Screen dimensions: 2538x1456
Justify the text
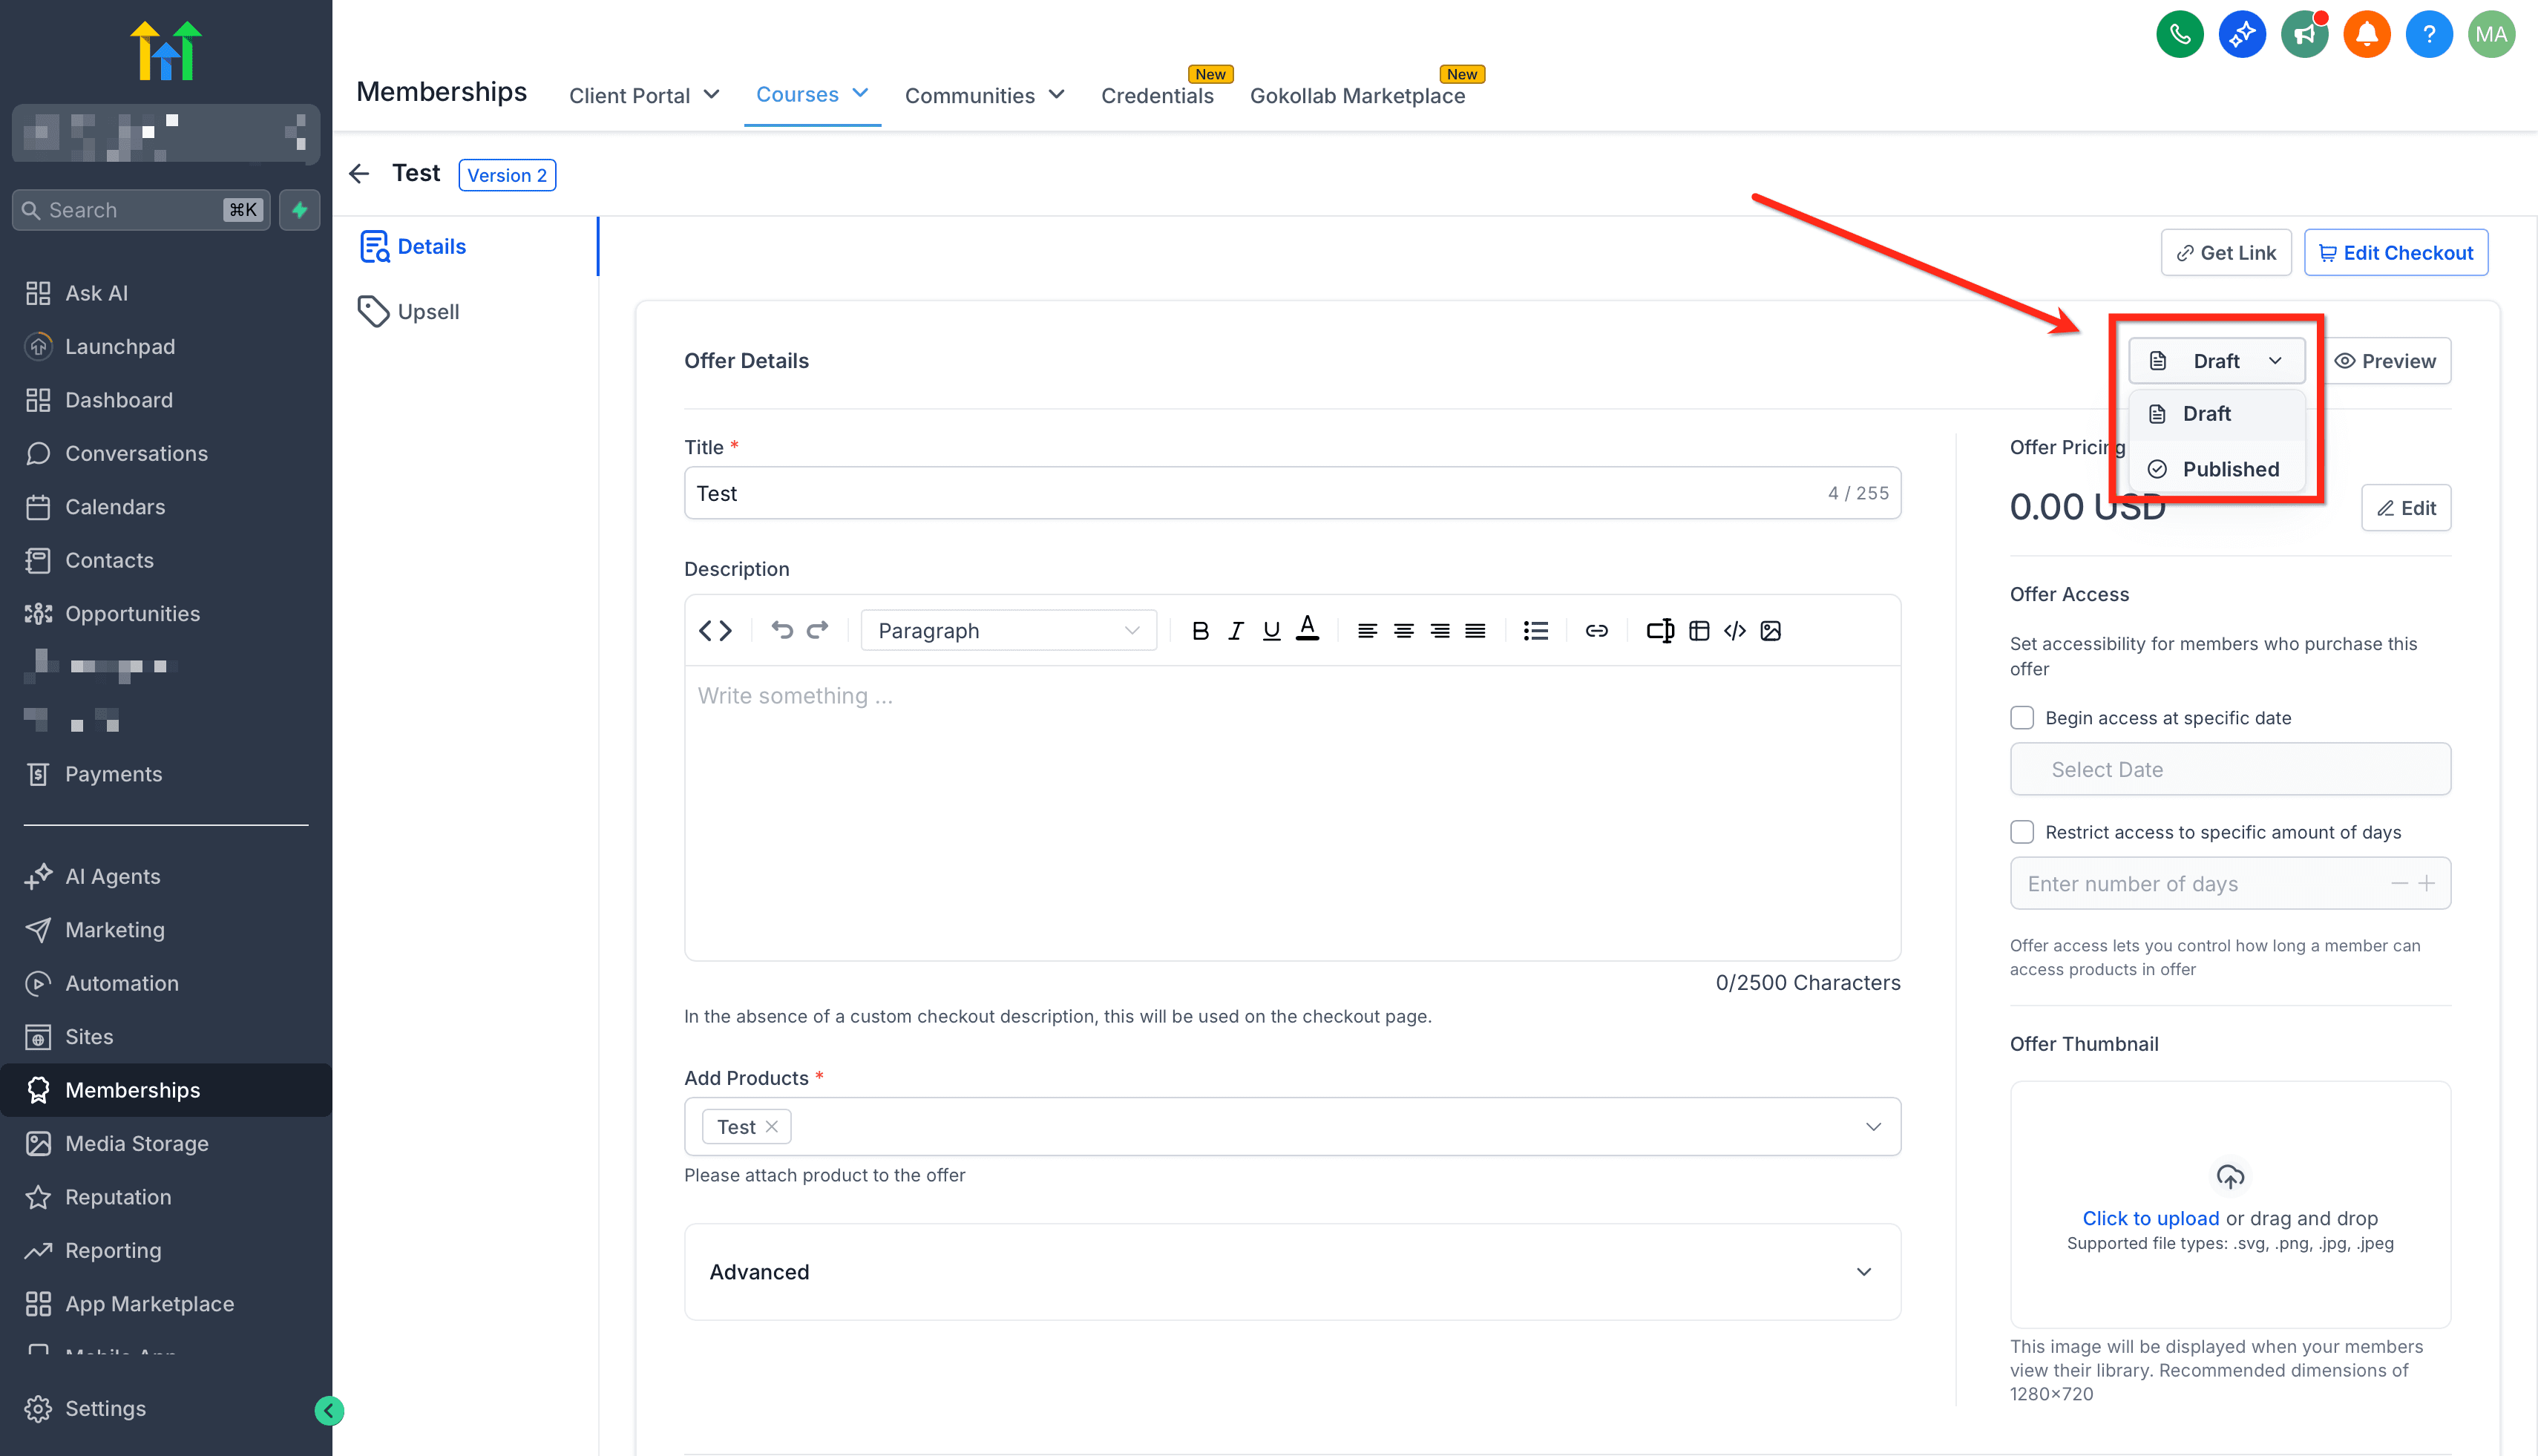point(1475,631)
